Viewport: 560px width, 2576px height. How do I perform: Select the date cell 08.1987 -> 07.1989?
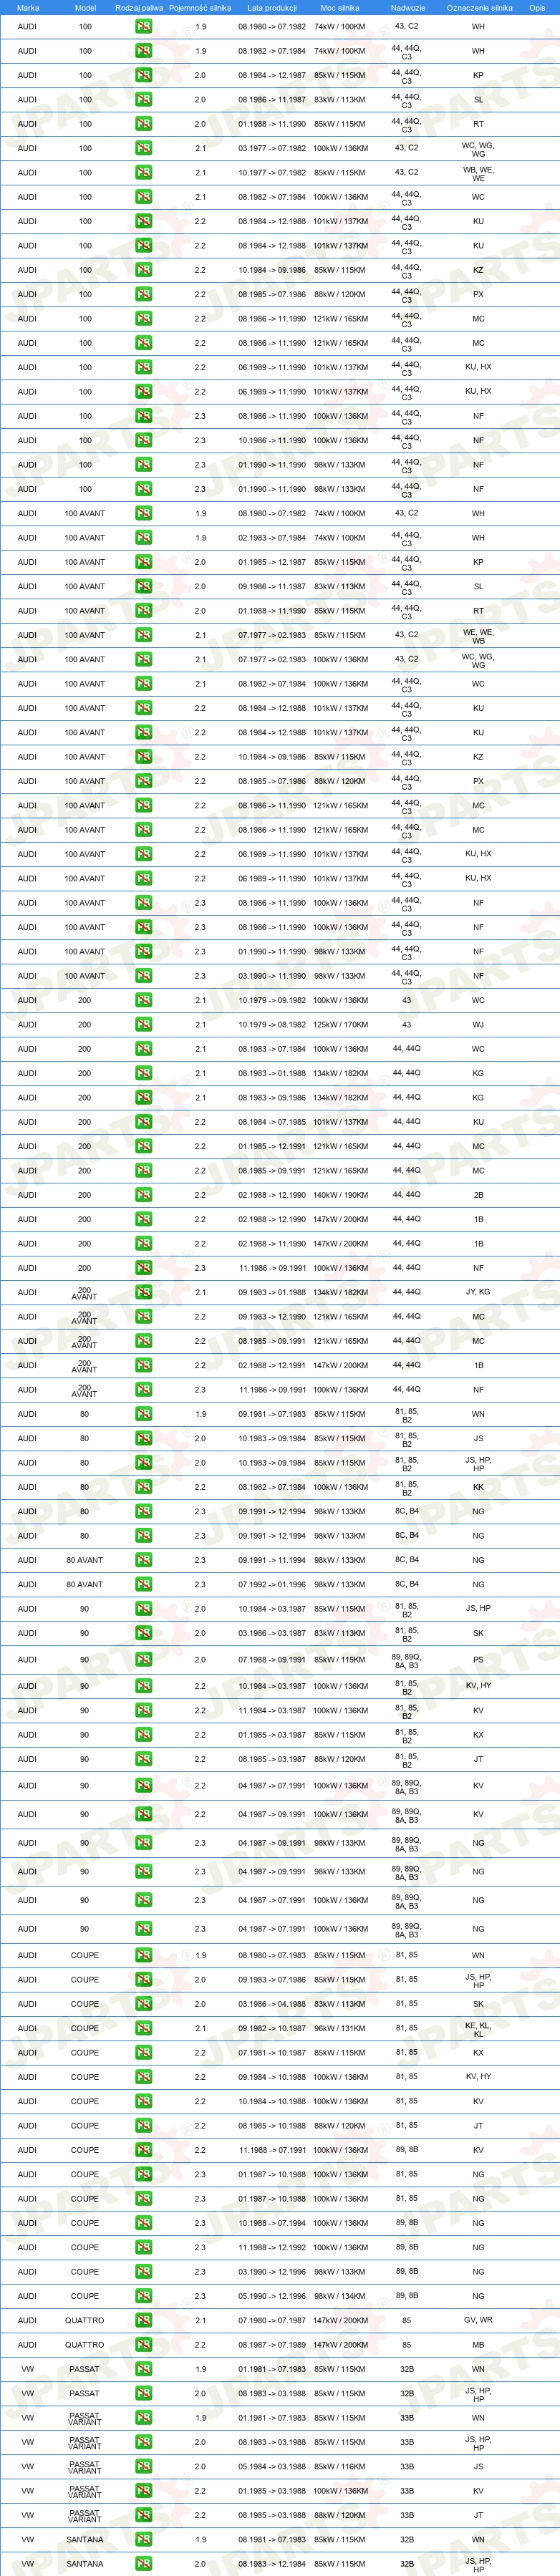coord(272,2344)
